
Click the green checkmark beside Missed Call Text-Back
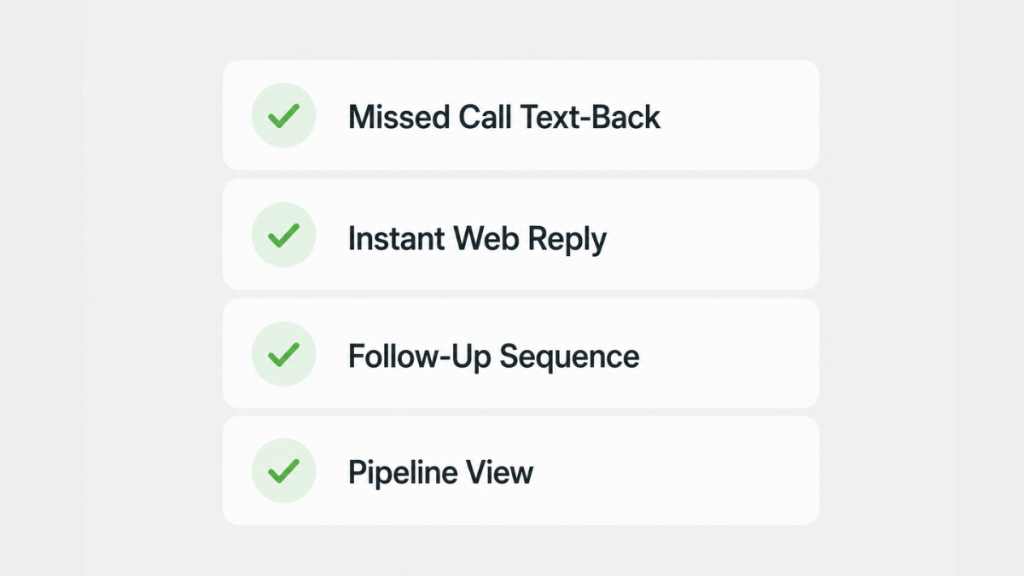pos(283,116)
